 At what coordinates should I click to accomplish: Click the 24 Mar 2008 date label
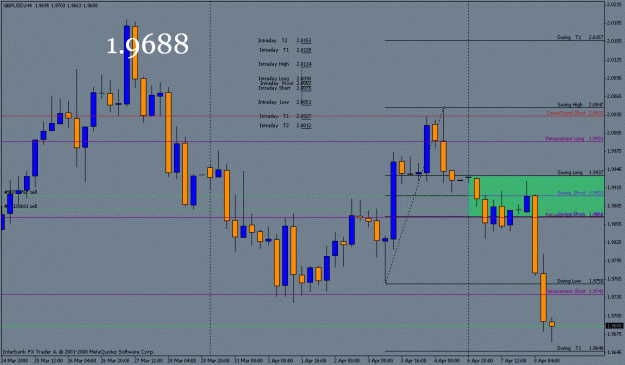click(15, 361)
